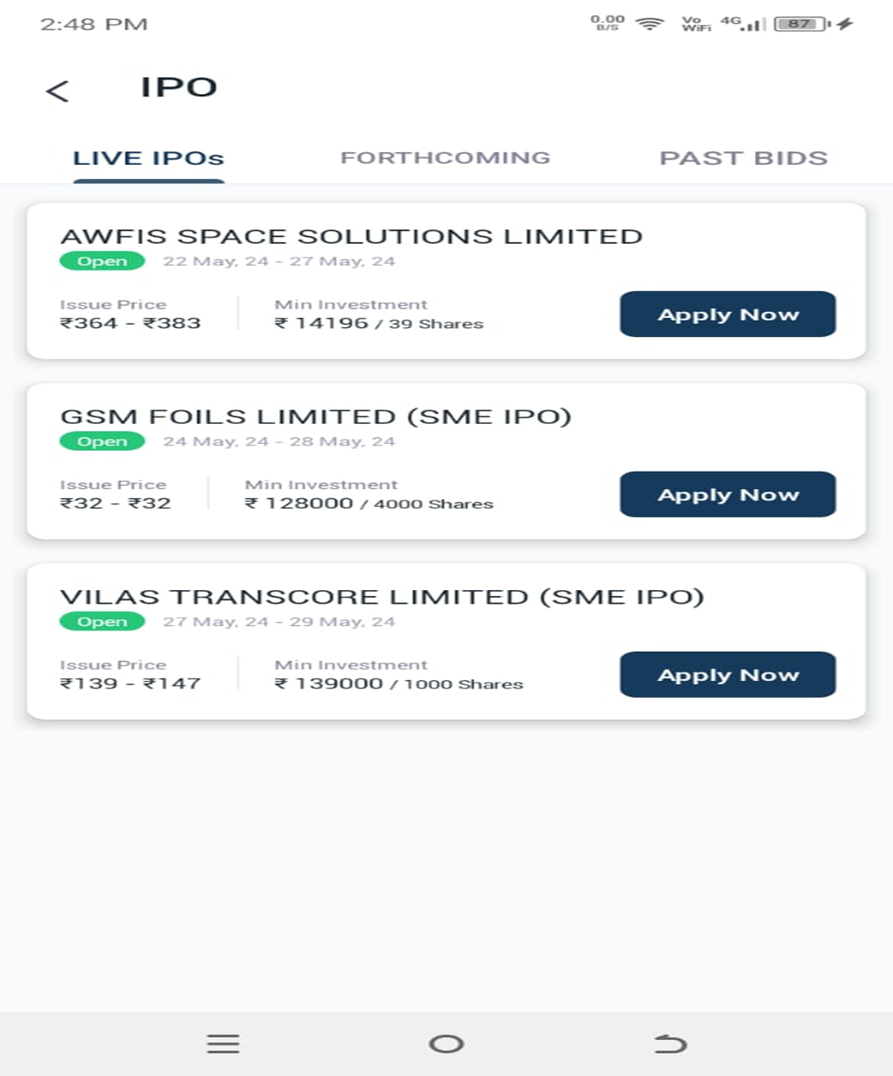Apply Now for Vilas Transcore Limited

coord(728,675)
